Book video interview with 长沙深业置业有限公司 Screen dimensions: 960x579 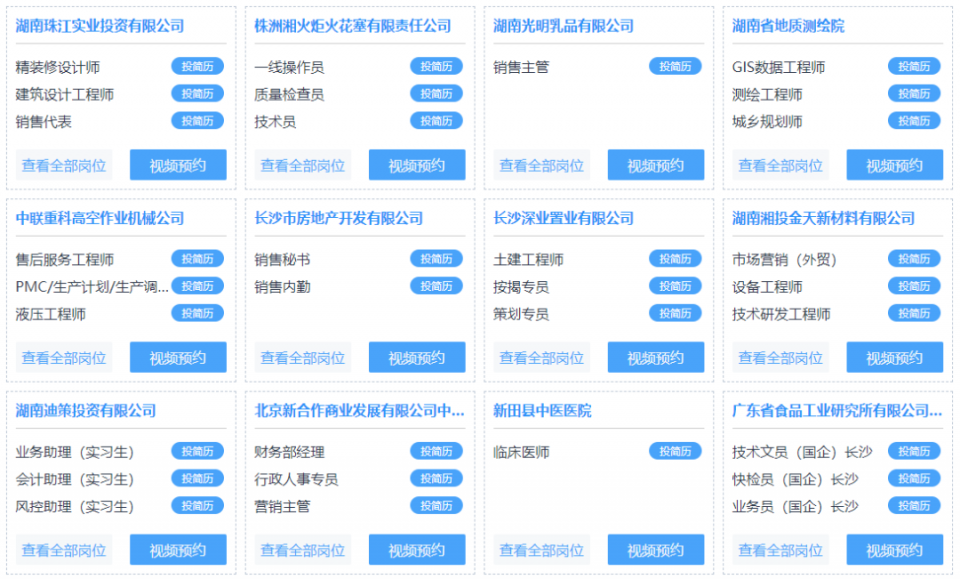tap(656, 357)
